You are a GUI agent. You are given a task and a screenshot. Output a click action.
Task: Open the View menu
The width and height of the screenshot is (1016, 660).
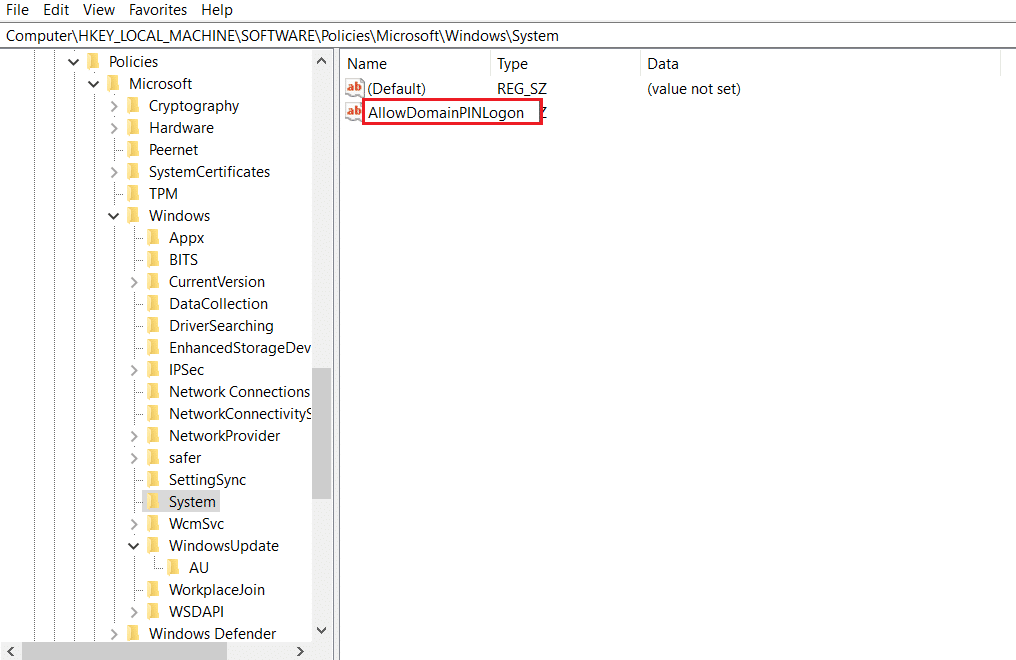[x=98, y=10]
